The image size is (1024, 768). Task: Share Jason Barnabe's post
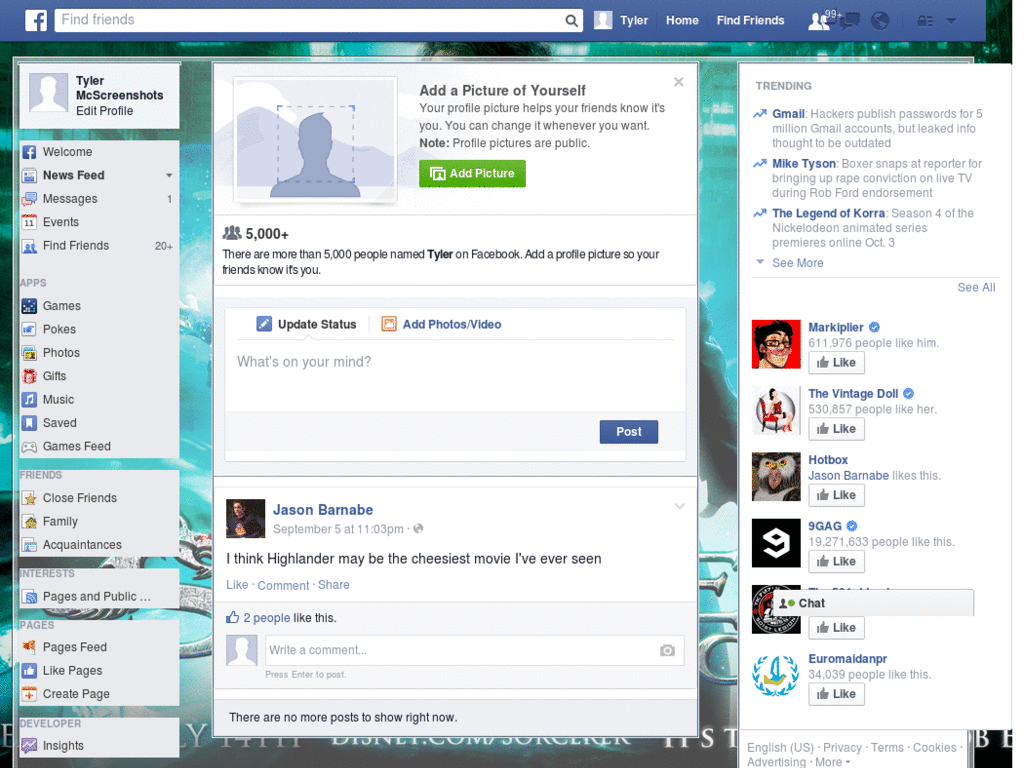(333, 584)
